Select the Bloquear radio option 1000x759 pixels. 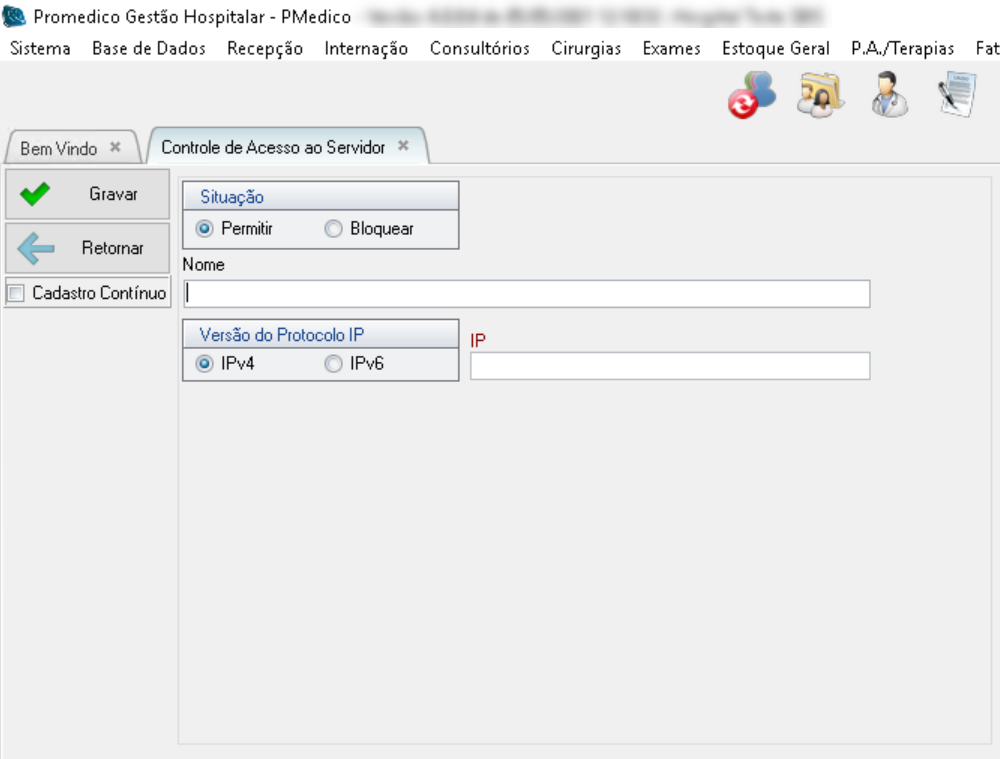pyautogui.click(x=333, y=229)
